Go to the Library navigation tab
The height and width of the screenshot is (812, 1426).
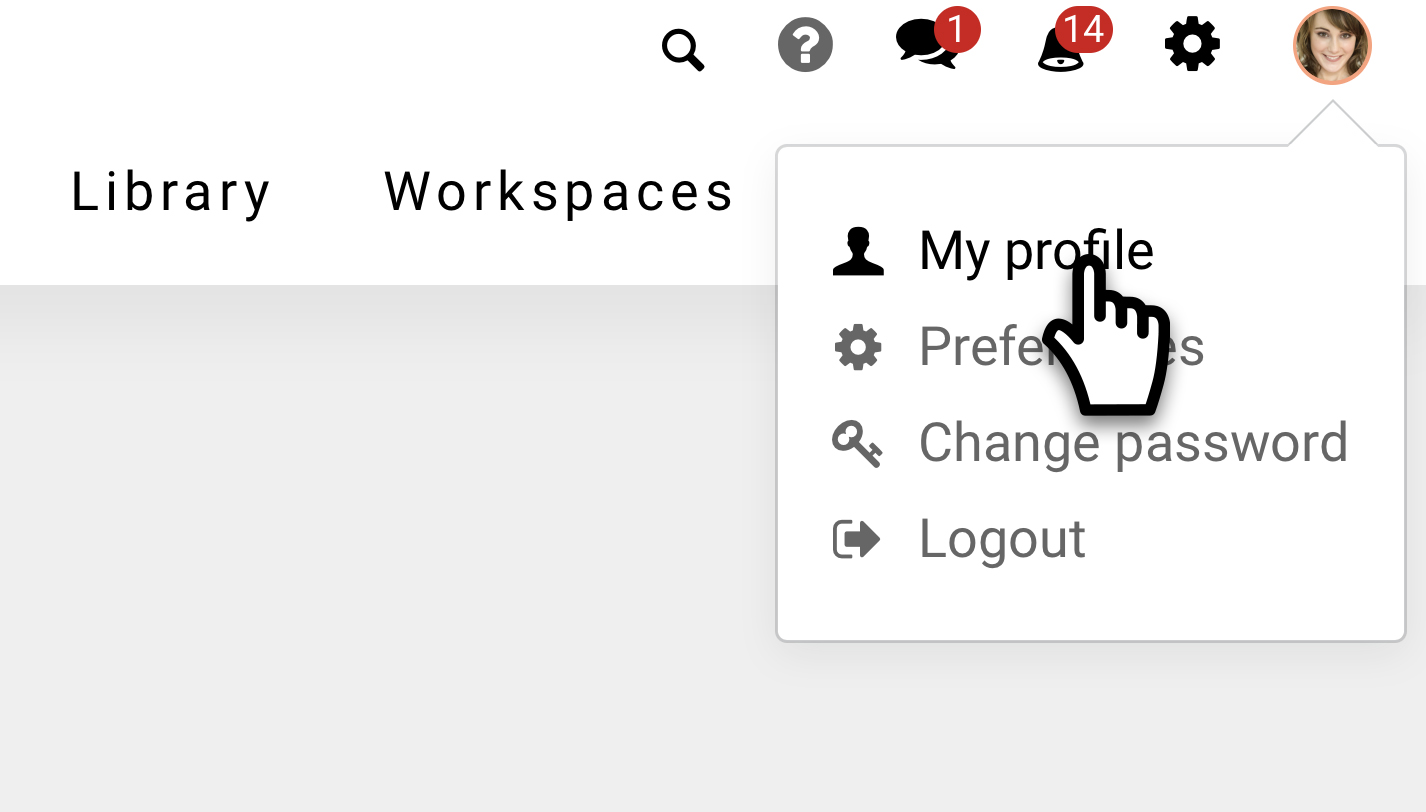[x=171, y=192]
